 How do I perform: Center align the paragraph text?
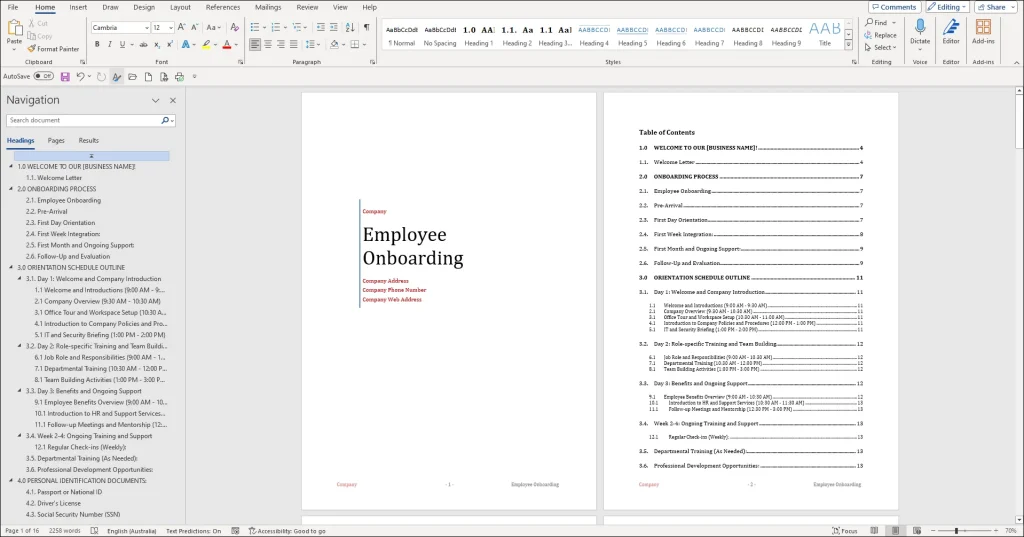tap(268, 45)
